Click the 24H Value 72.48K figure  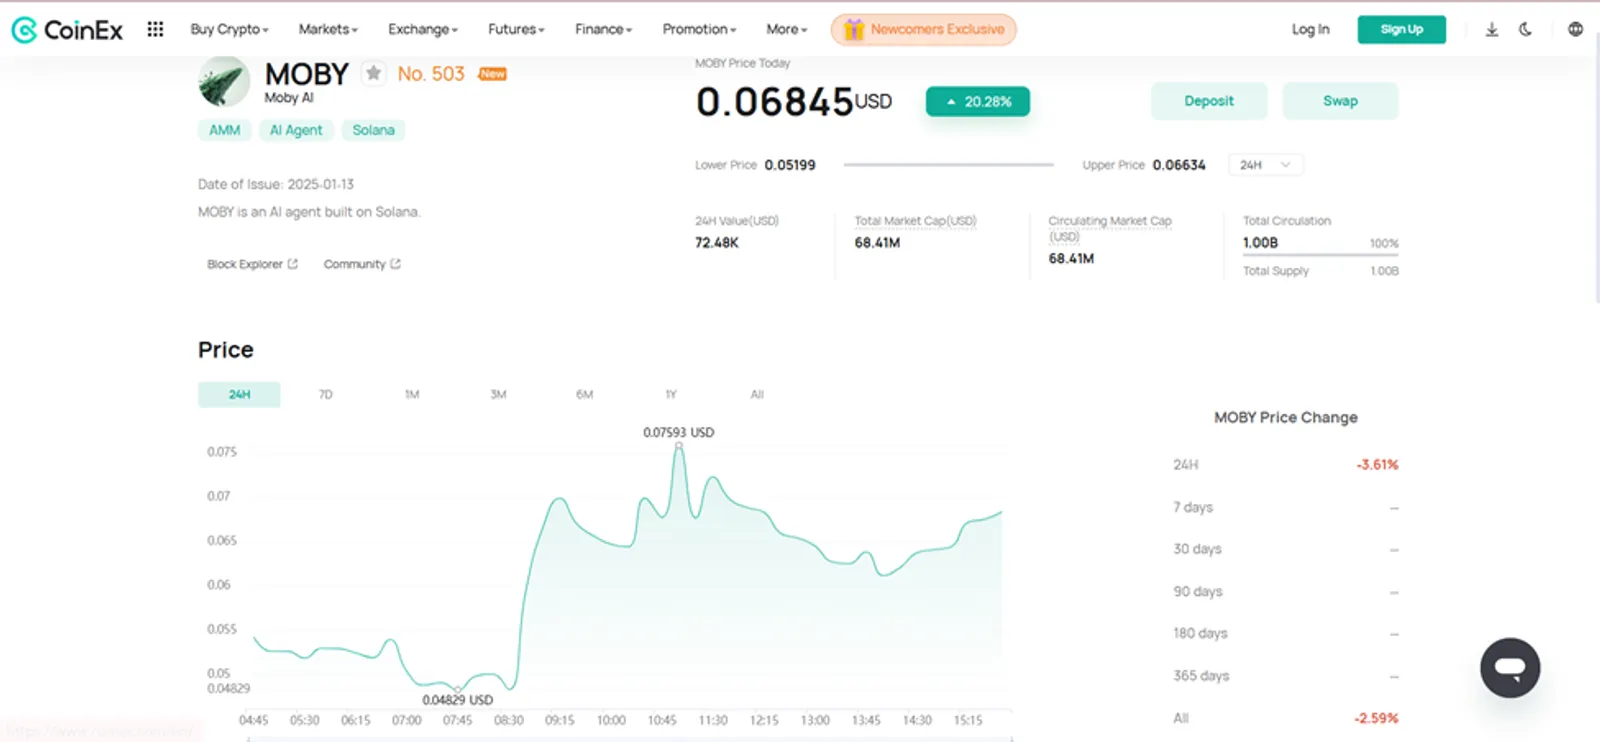[x=717, y=243]
